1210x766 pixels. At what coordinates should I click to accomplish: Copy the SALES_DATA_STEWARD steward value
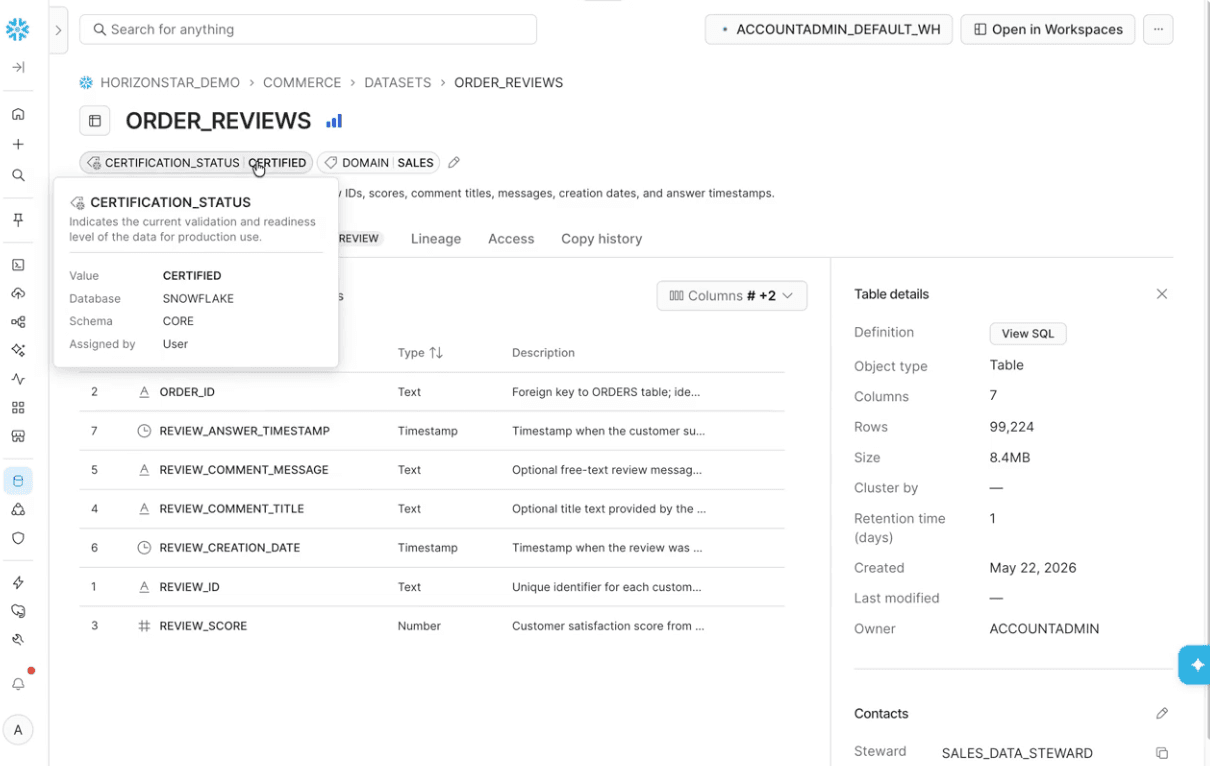pos(1161,753)
